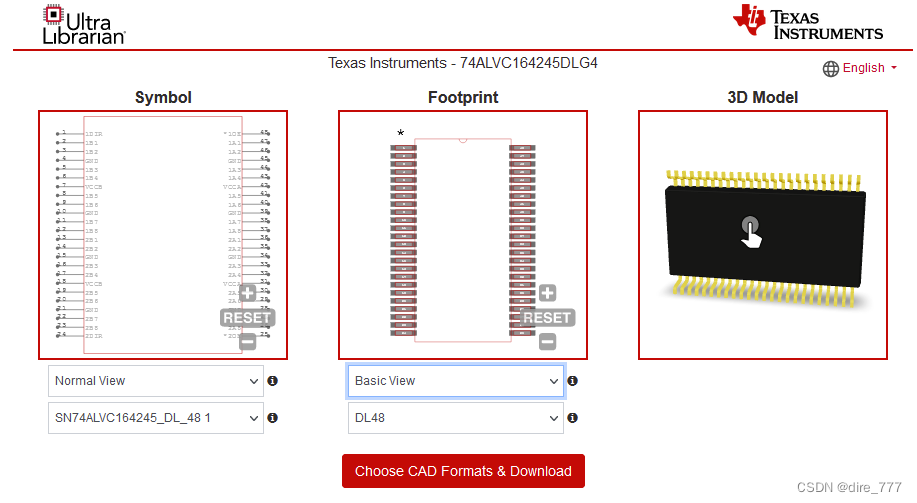Image resolution: width=917 pixels, height=503 pixels.
Task: Click the Footprint heading
Action: [x=463, y=97]
